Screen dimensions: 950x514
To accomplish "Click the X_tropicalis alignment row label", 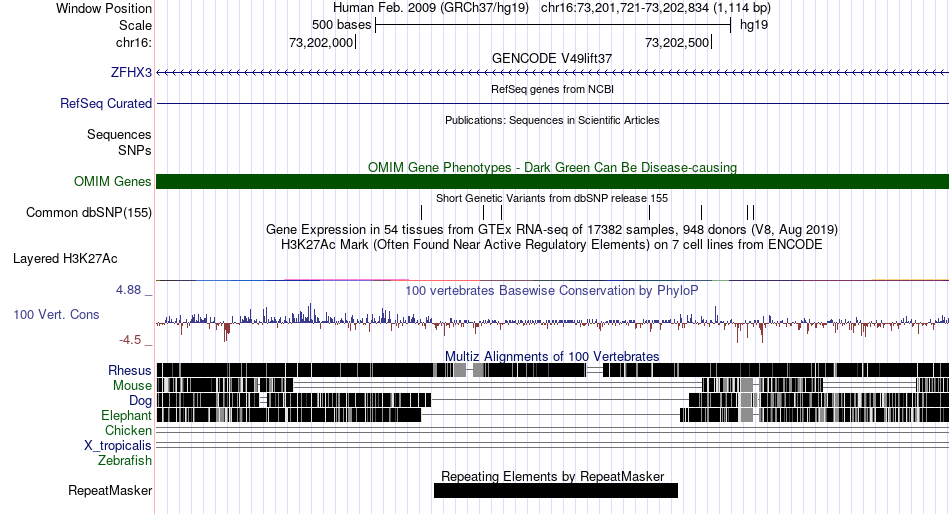I will (118, 446).
